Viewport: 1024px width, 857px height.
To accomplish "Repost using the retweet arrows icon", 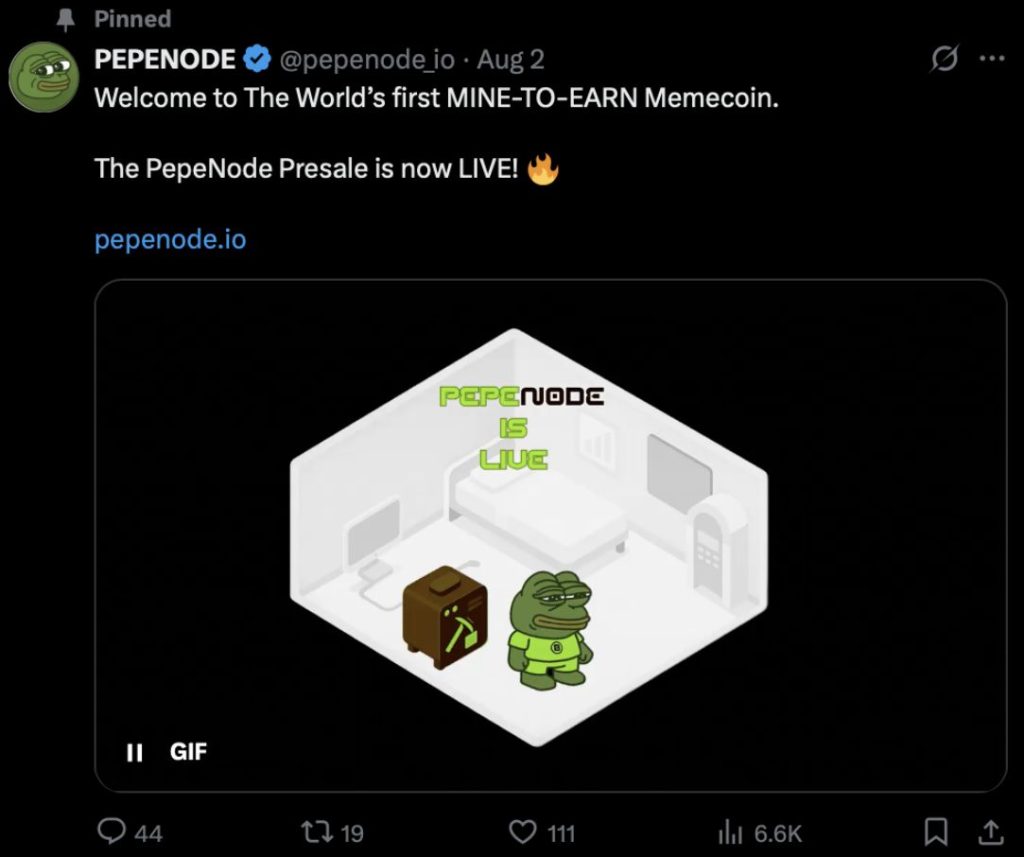I will coord(316,832).
